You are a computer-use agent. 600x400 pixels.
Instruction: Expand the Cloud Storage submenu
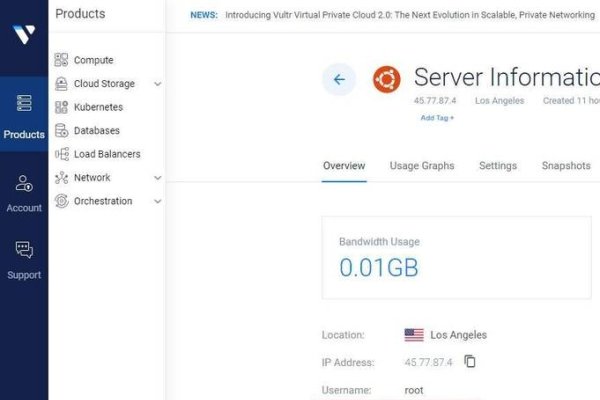click(157, 84)
